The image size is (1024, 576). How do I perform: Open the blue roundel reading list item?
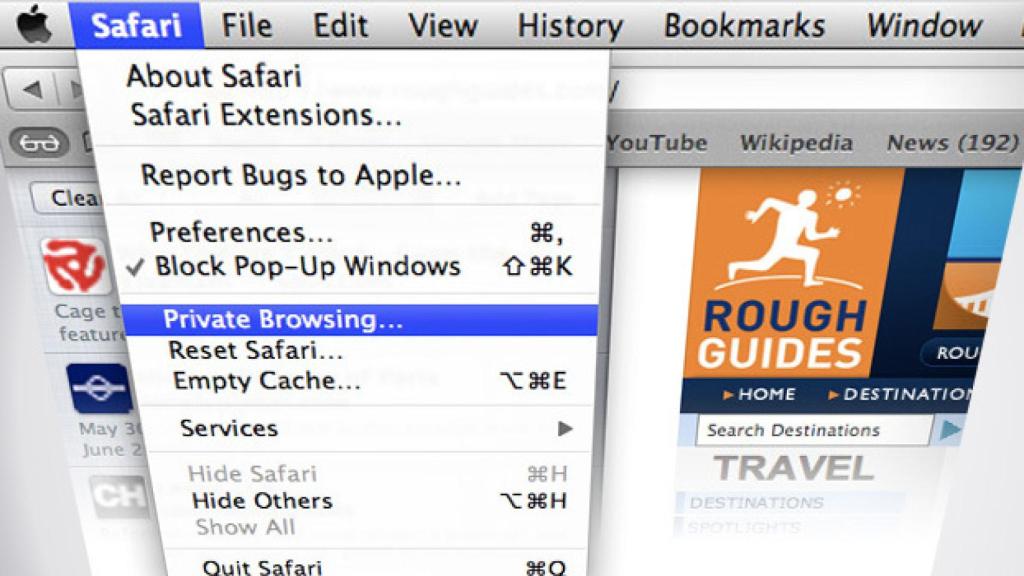tap(99, 389)
